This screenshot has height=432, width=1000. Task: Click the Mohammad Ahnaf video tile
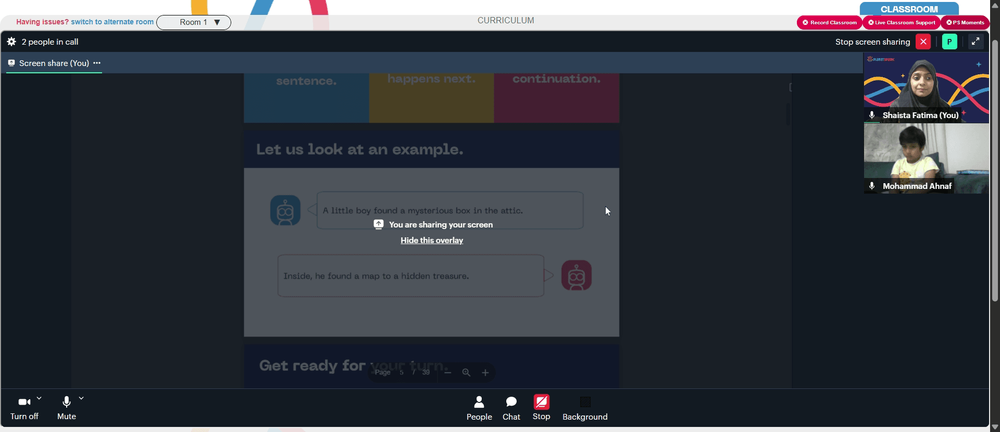point(926,158)
